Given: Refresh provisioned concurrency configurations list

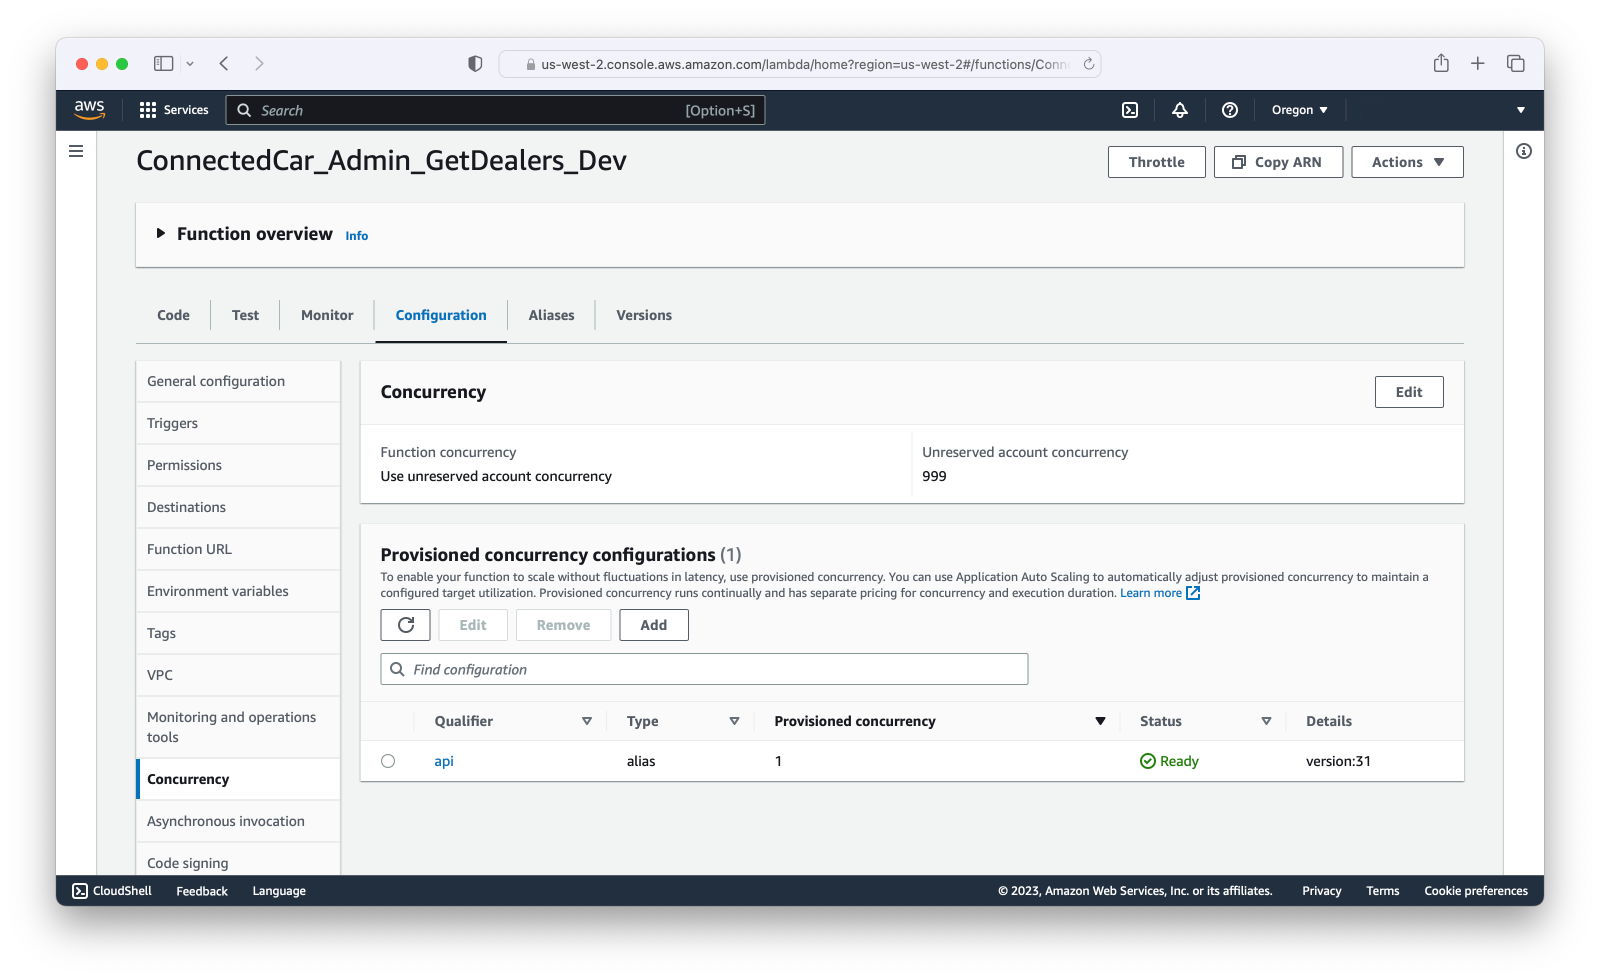Looking at the screenshot, I should [x=405, y=625].
